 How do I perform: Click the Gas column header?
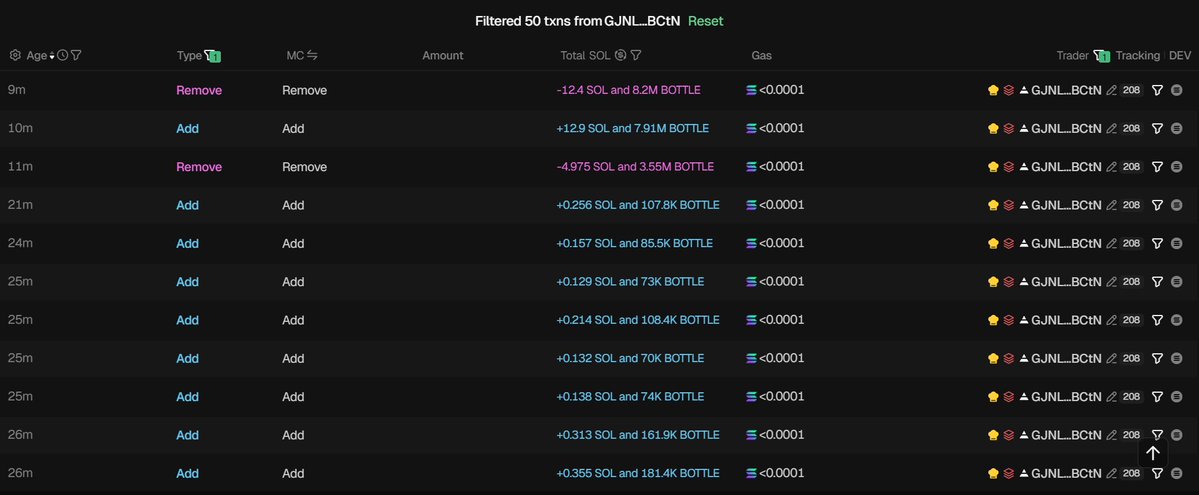coord(762,55)
